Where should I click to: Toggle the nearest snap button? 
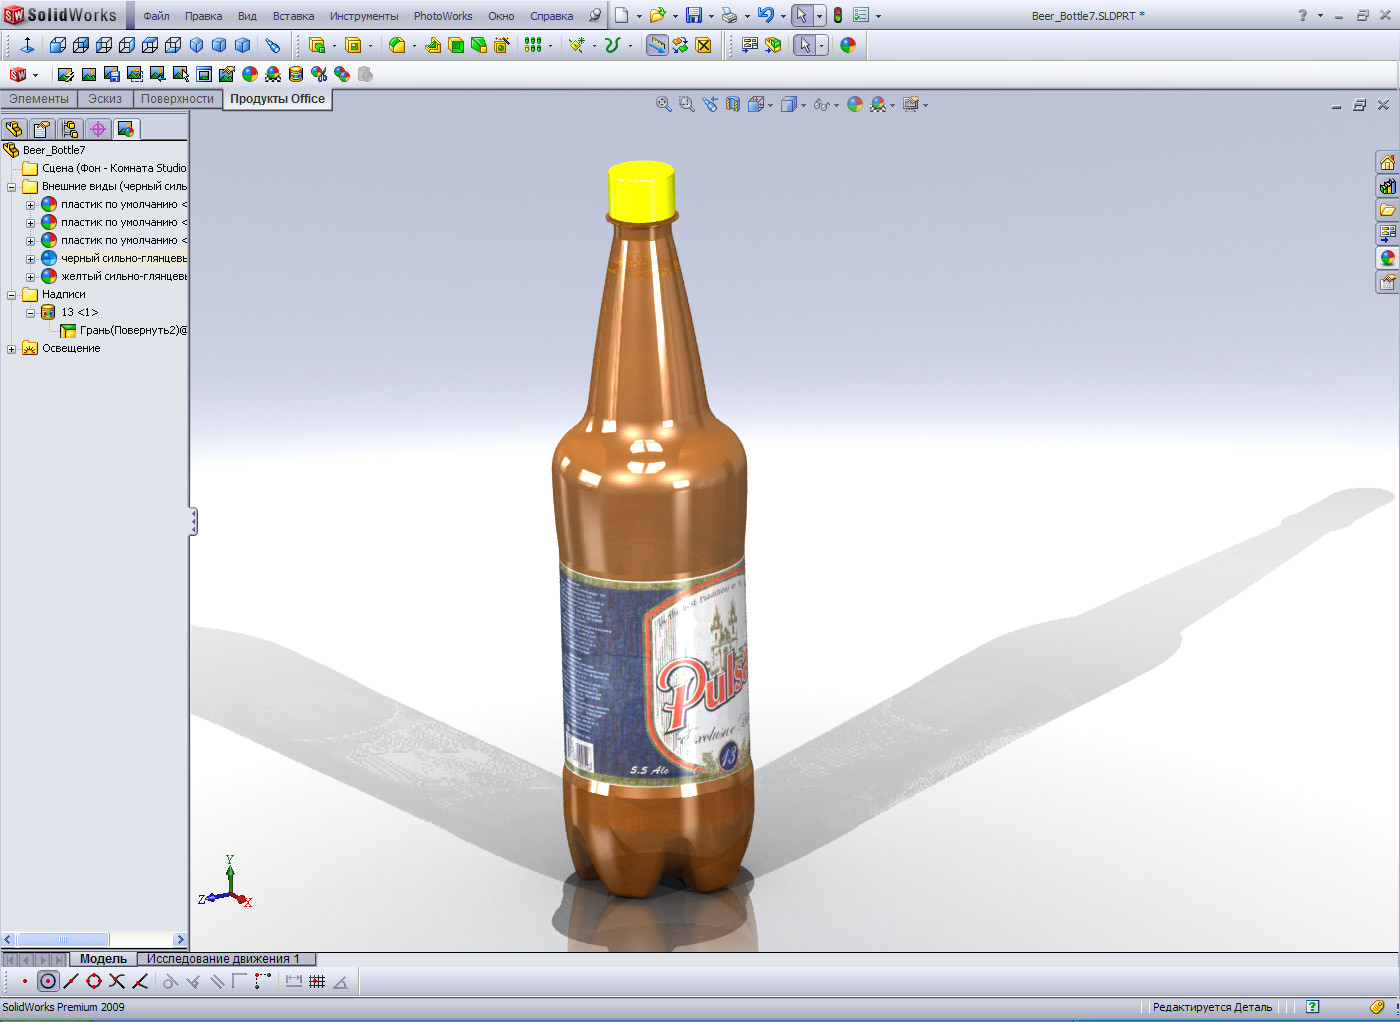pos(140,981)
